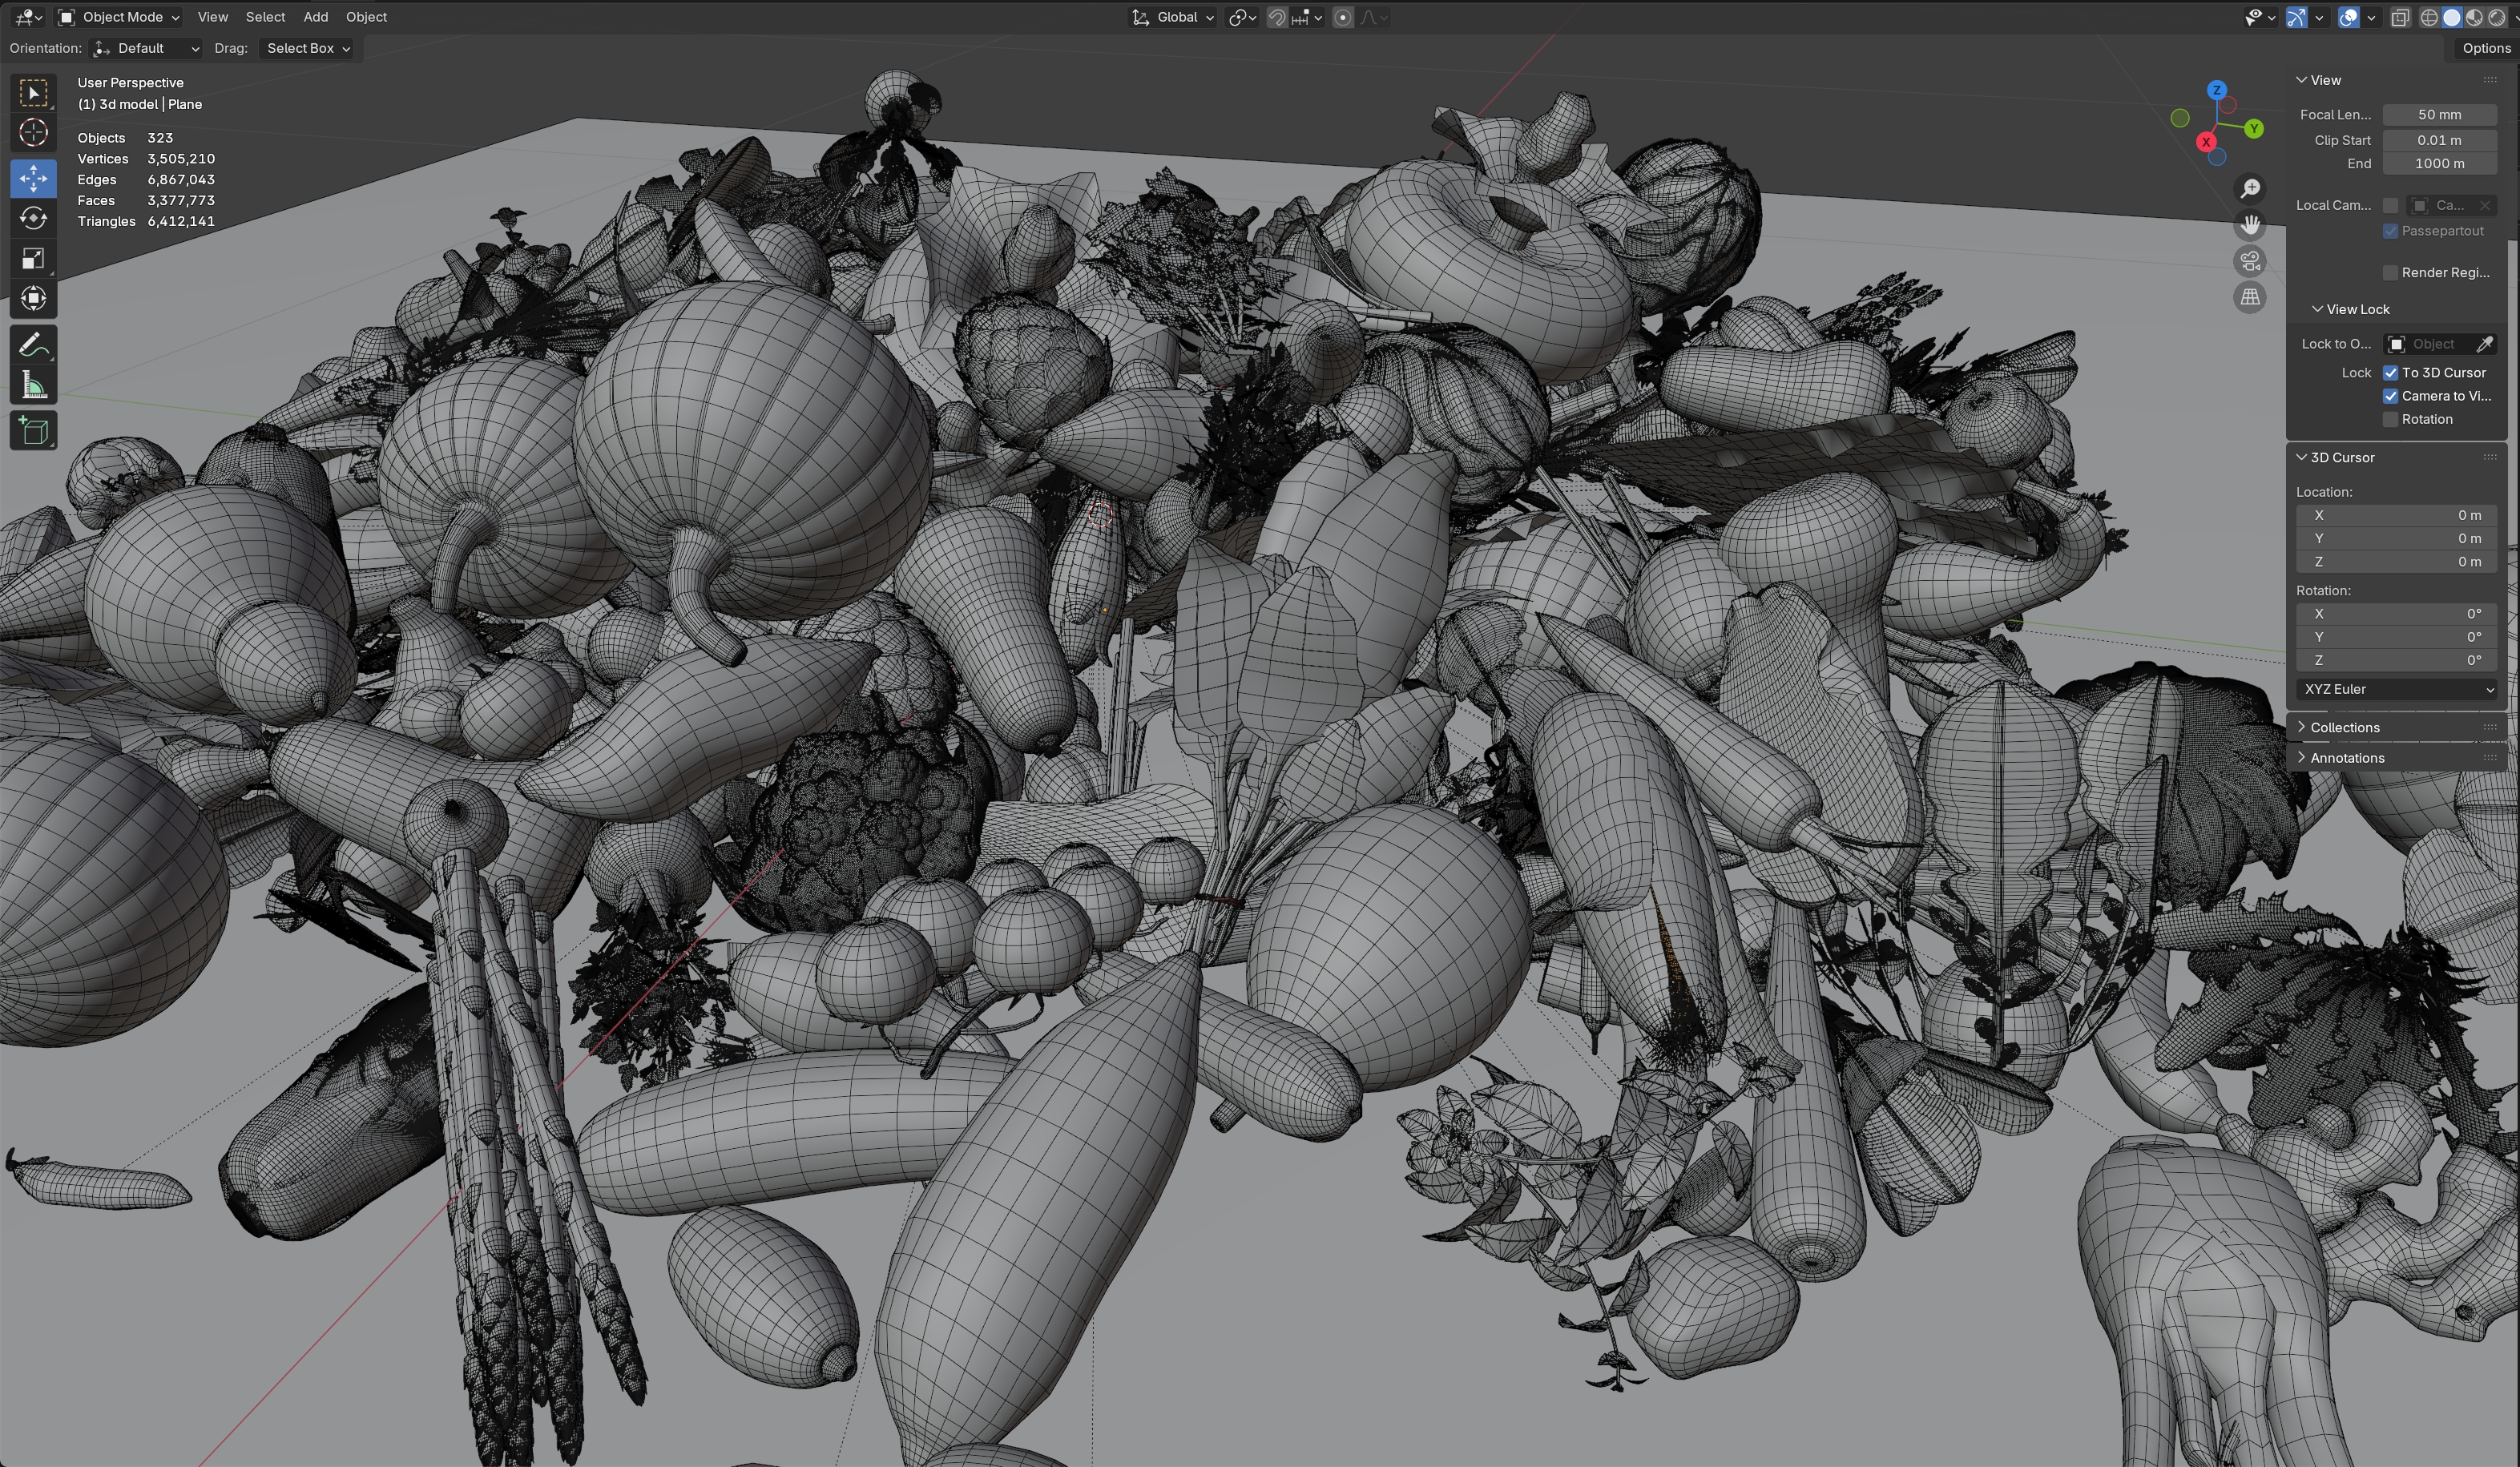This screenshot has height=1467, width=2520.
Task: Select the Annotate pencil tool
Action: pos(33,345)
